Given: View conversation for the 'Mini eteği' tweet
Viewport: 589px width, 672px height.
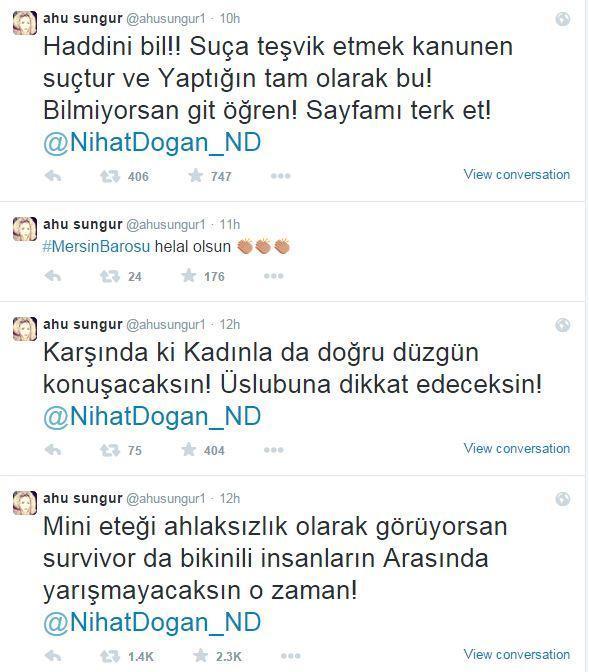Looking at the screenshot, I should [x=517, y=654].
